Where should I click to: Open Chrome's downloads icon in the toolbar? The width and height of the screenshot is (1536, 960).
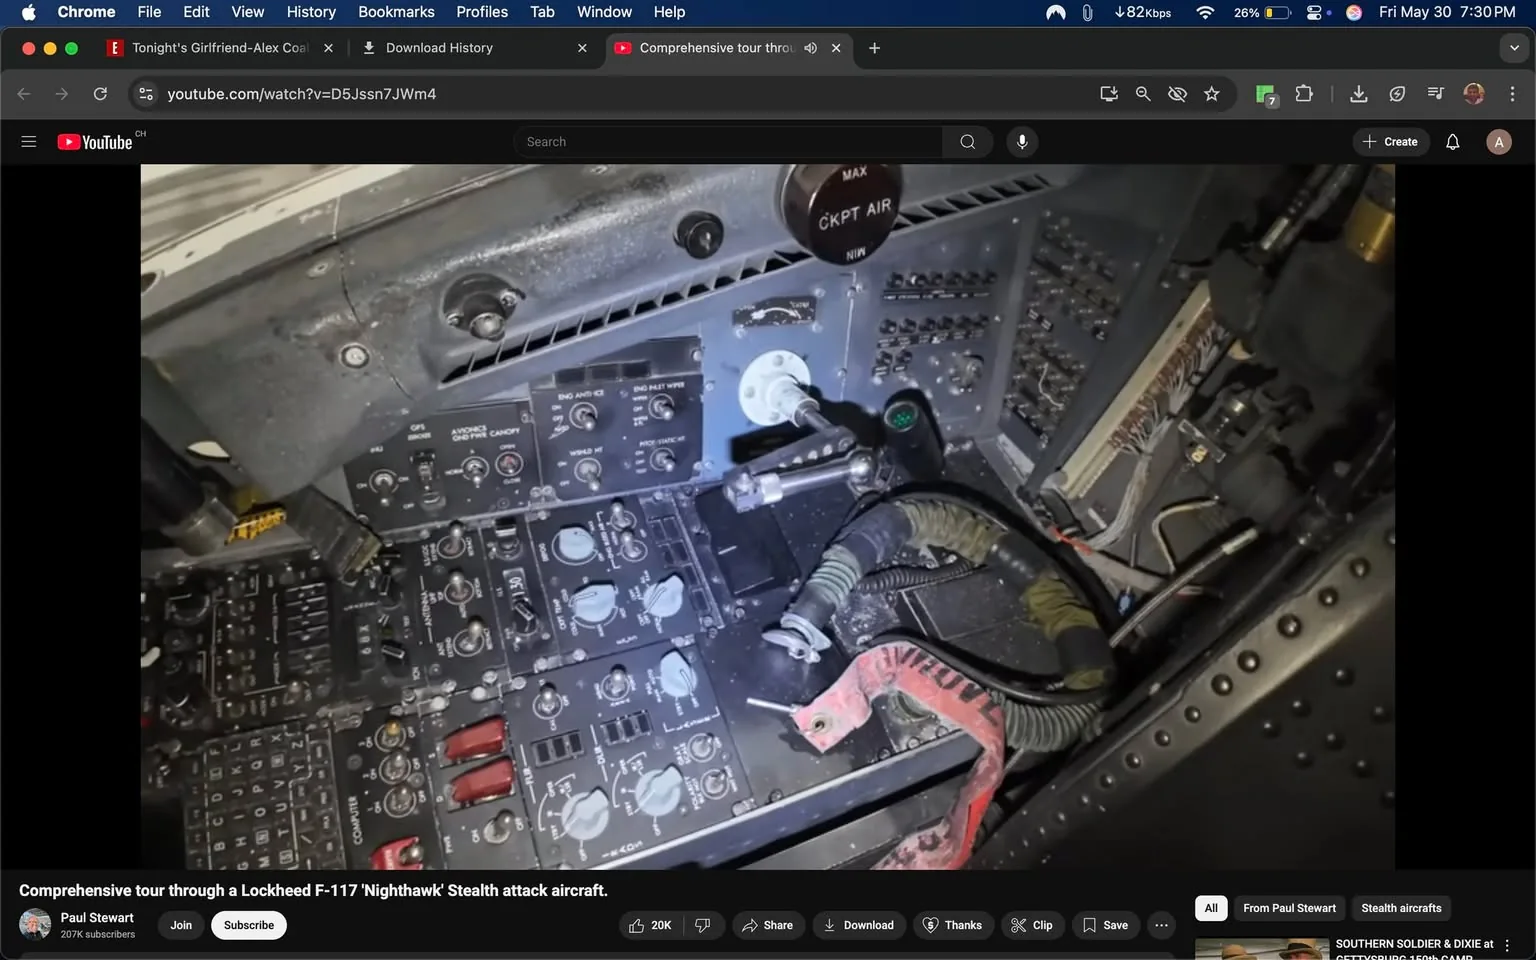coord(1358,93)
